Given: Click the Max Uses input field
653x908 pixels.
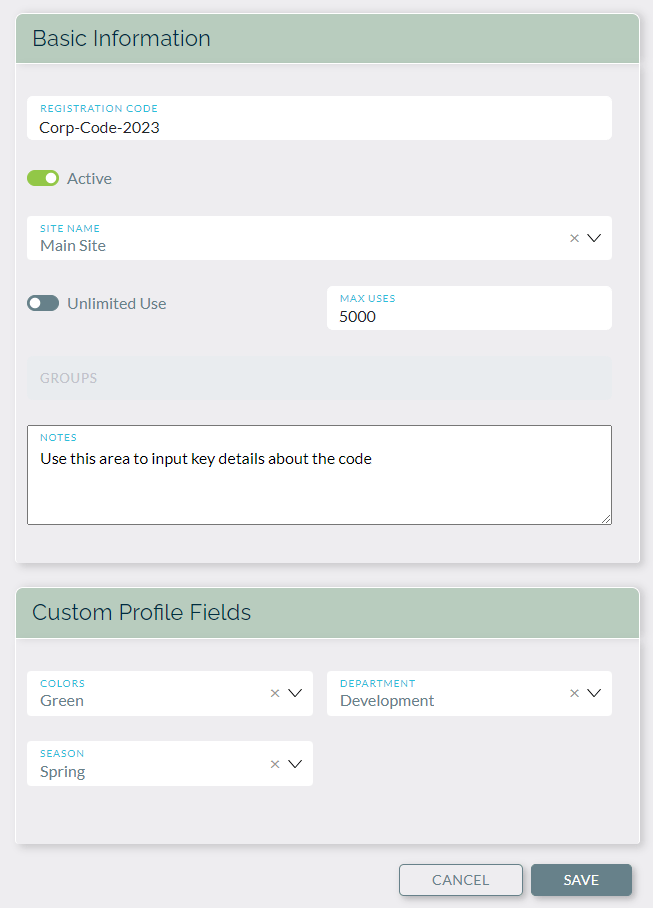Looking at the screenshot, I should point(468,316).
